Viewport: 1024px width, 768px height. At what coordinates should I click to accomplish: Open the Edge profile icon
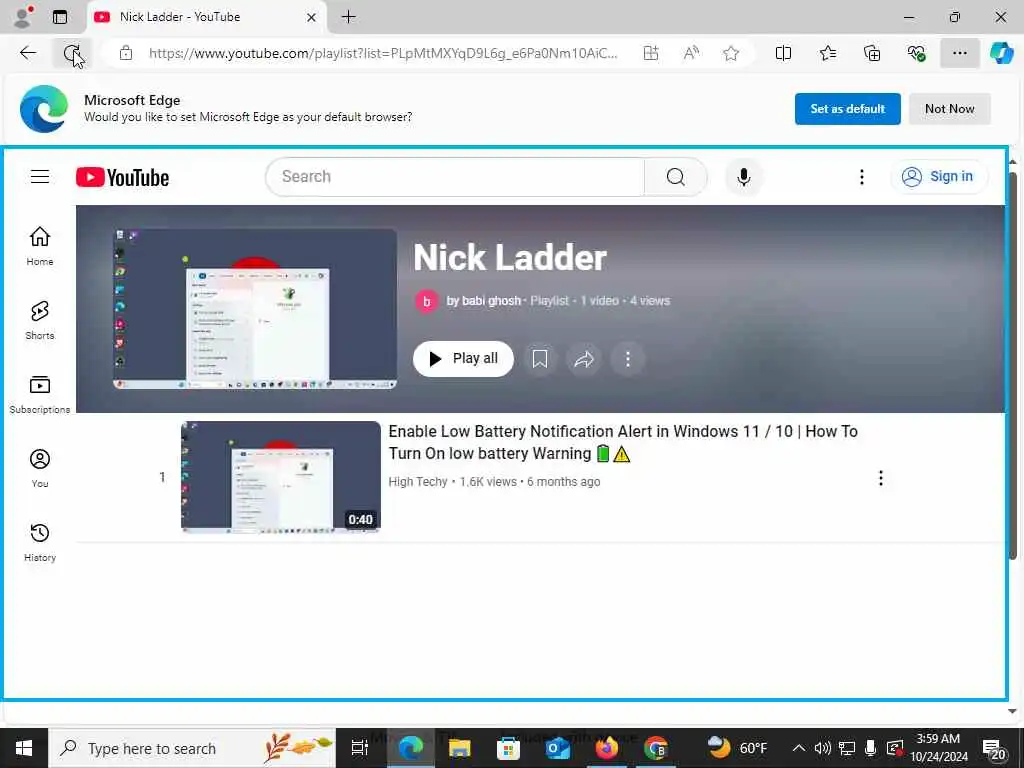pos(23,16)
